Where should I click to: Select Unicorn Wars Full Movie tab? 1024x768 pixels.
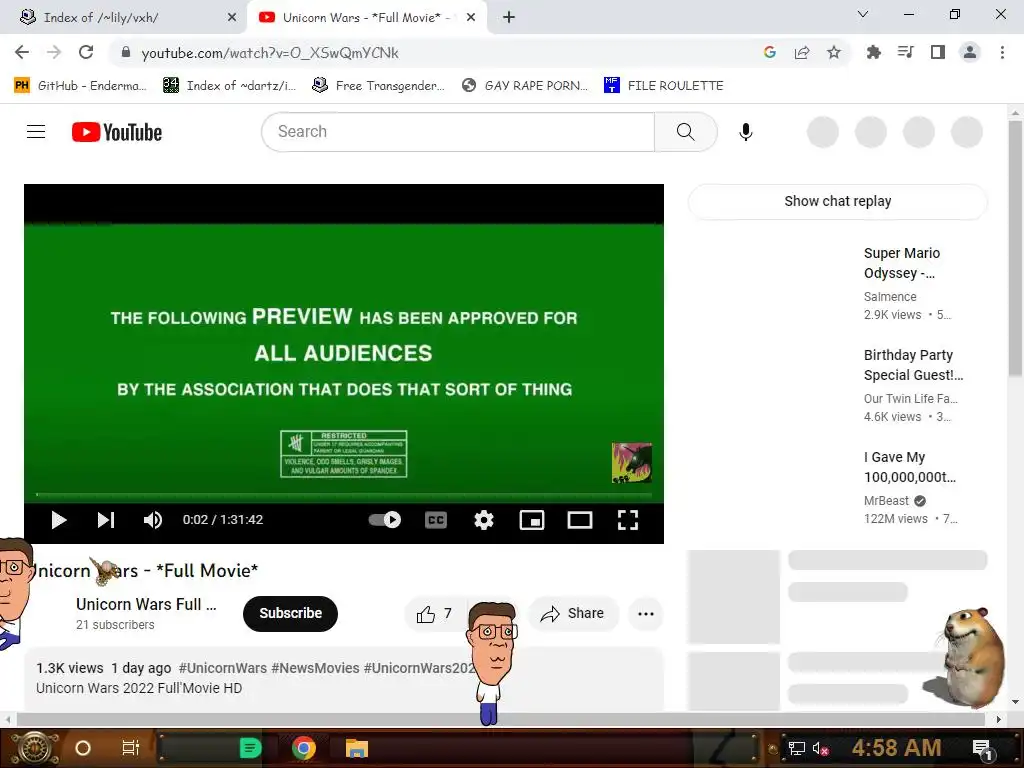[367, 18]
